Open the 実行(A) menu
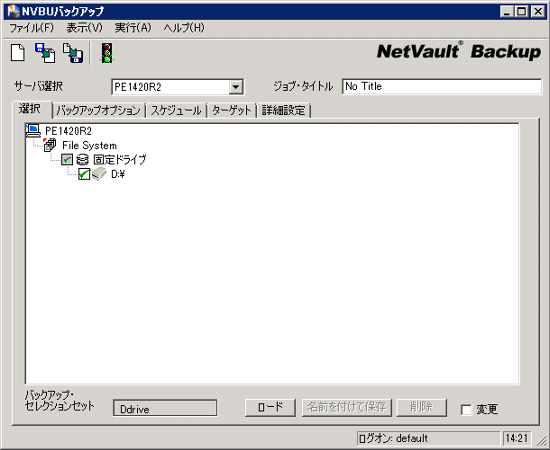Viewport: 550px width, 450px height. point(133,28)
